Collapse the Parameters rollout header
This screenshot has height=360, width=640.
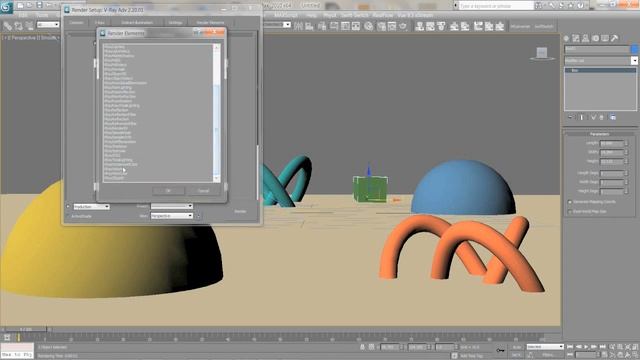pyautogui.click(x=600, y=134)
